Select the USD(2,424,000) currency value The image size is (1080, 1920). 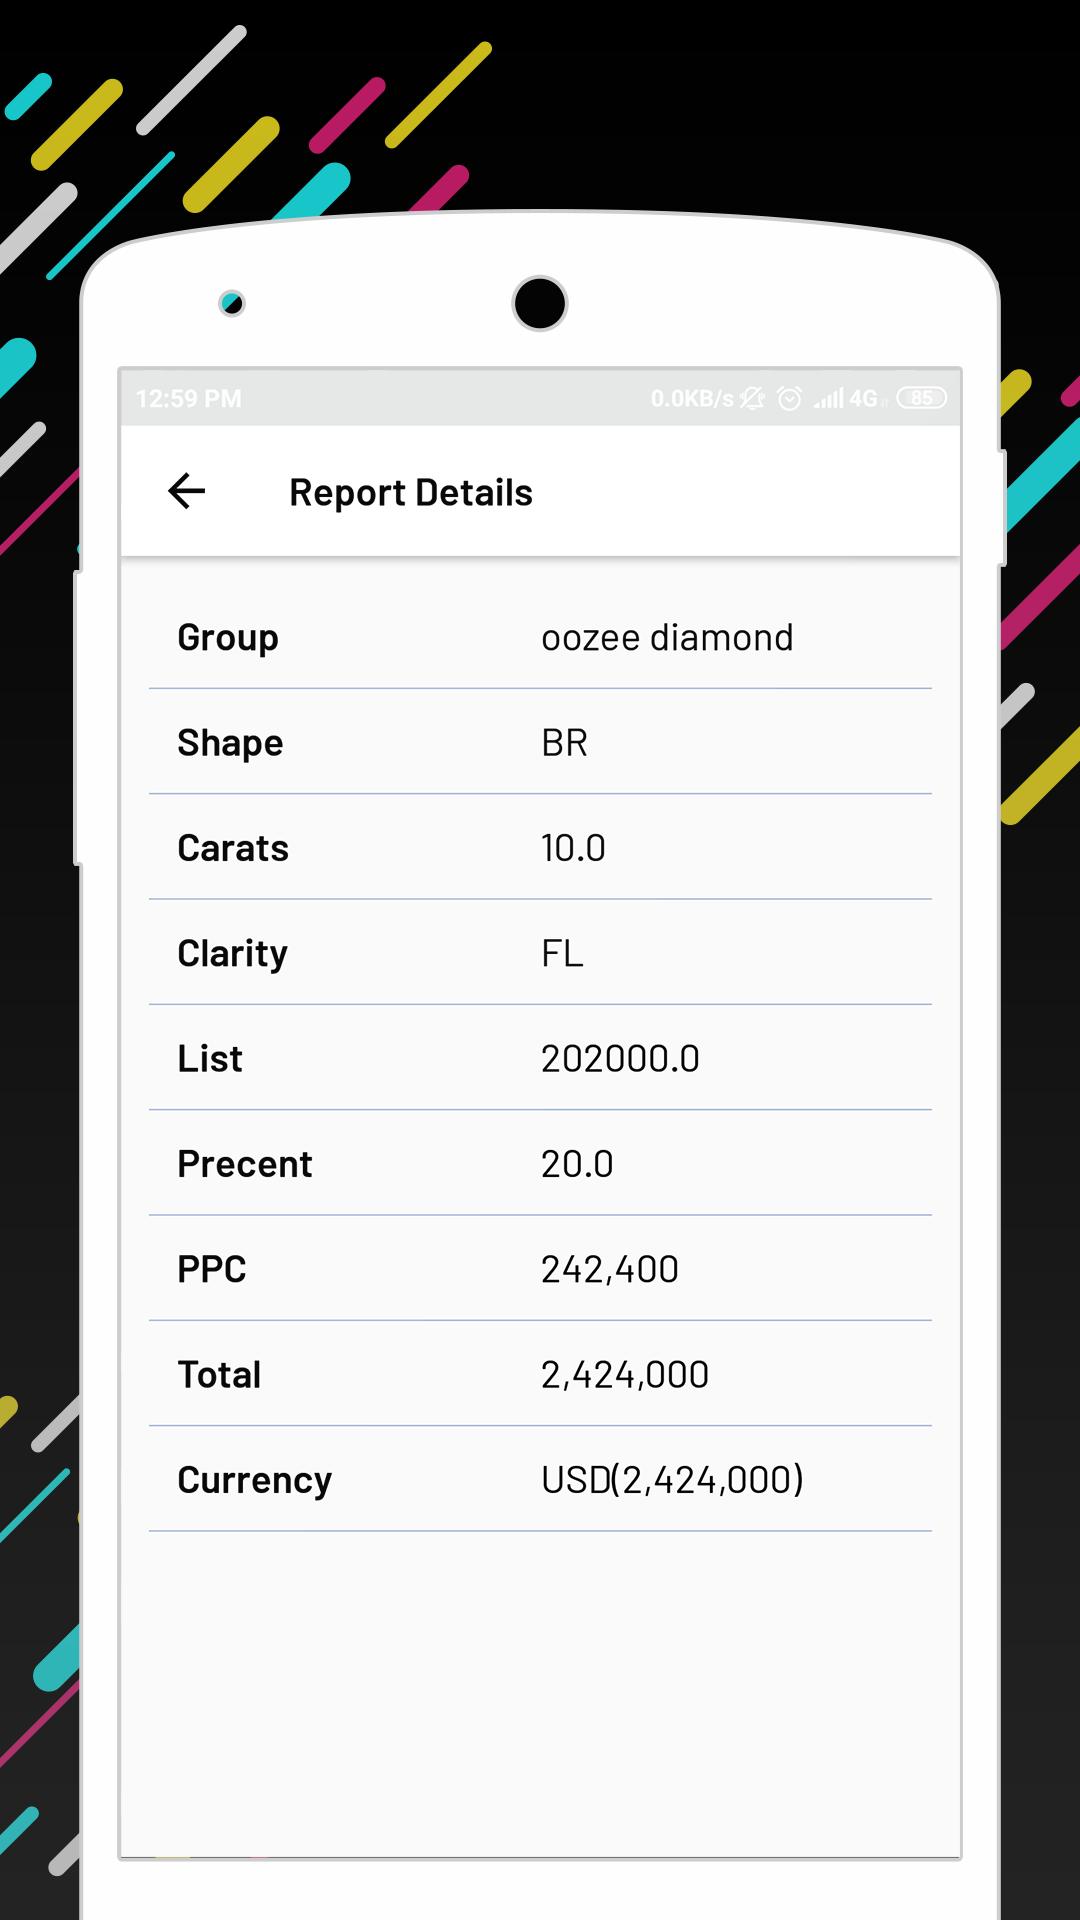click(673, 1480)
